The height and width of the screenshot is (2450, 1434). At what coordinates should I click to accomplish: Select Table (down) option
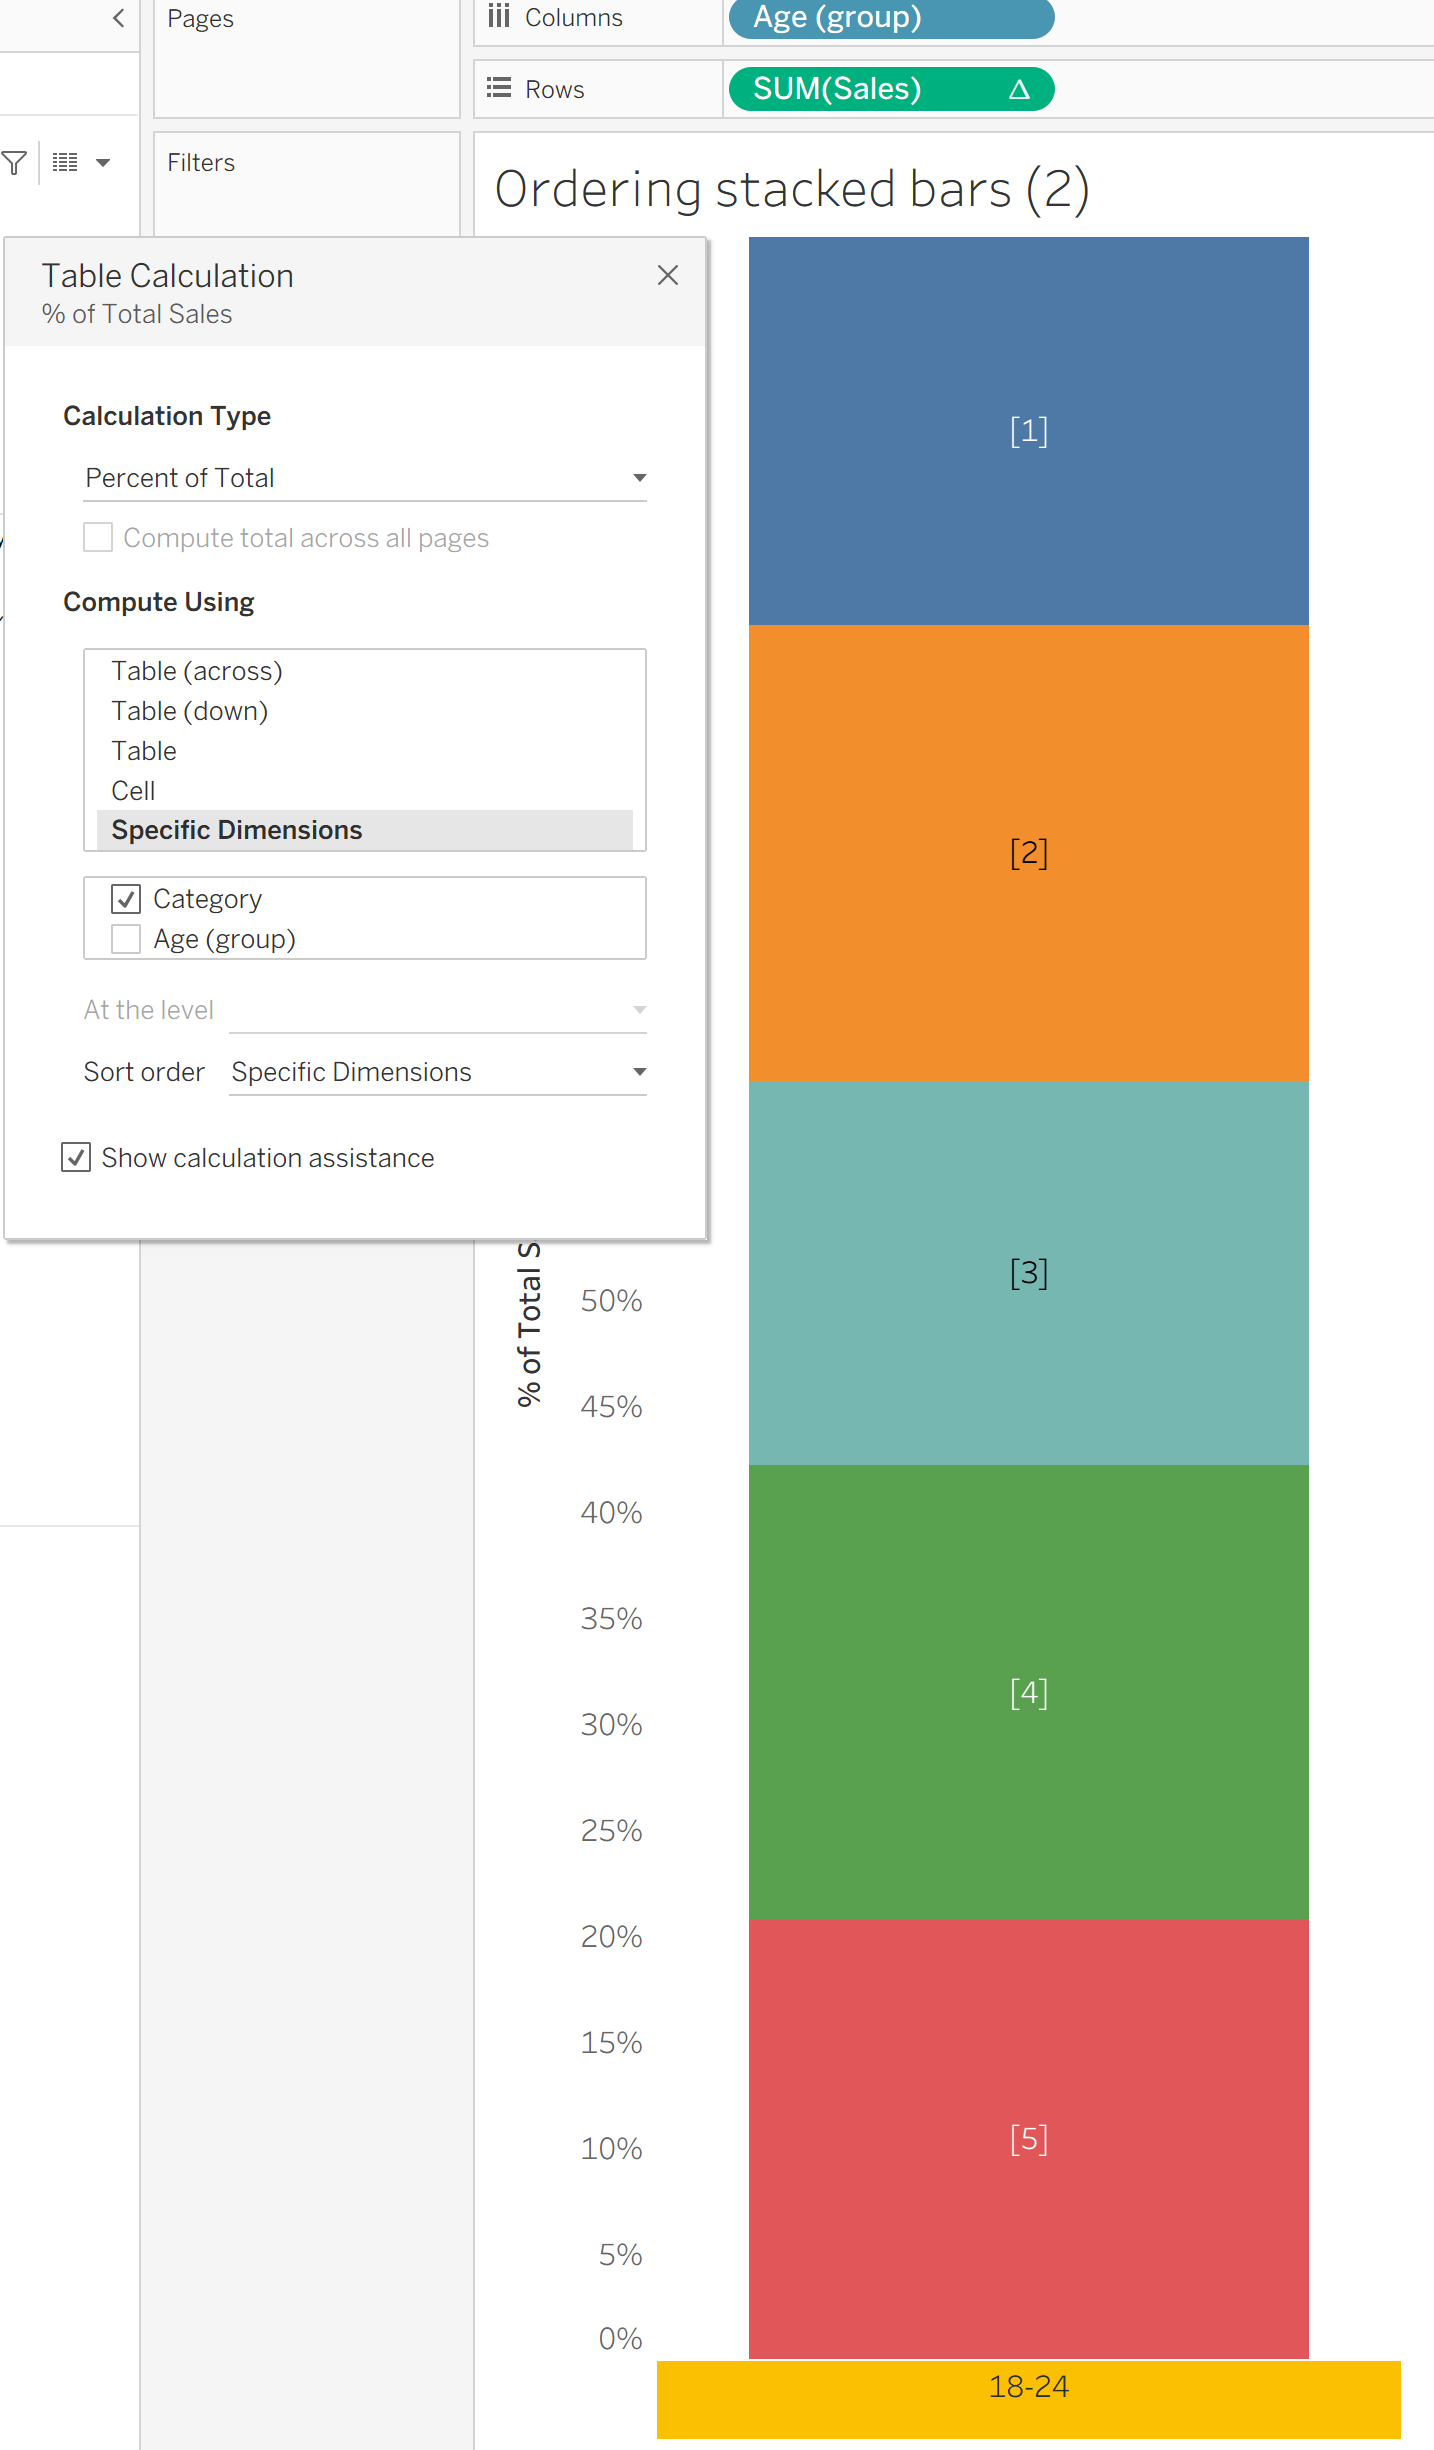point(190,711)
